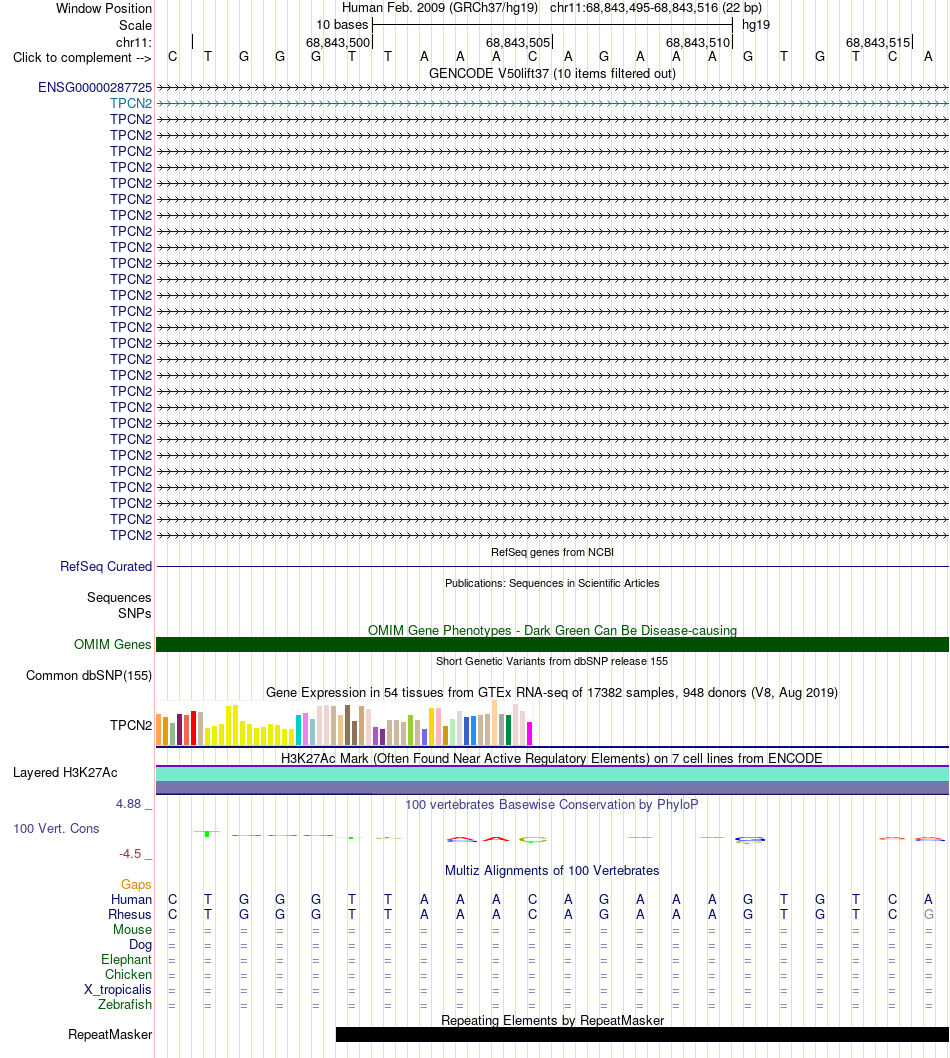
Task: Click the 'Gene Expression in 54 tissues' title
Action: tap(552, 692)
